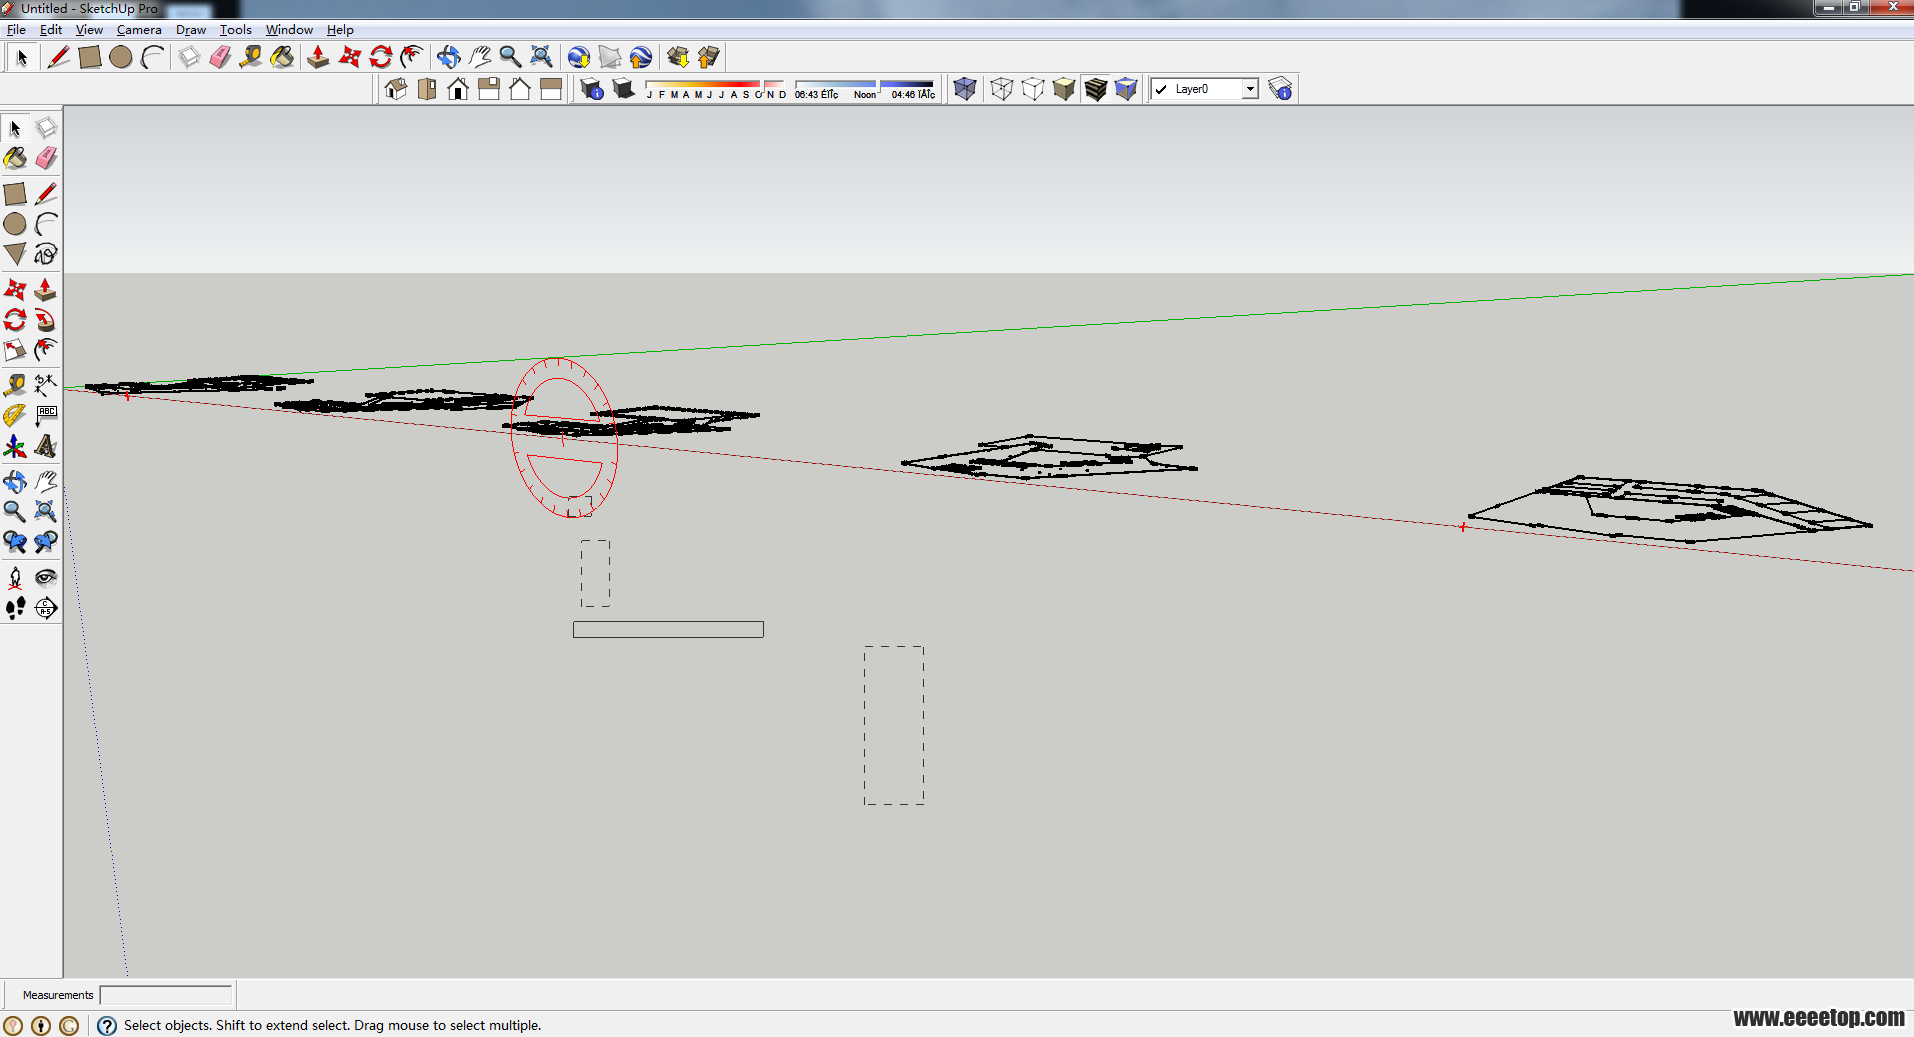Click the credits status bar icon
The image size is (1914, 1037).
pyautogui.click(x=41, y=1025)
